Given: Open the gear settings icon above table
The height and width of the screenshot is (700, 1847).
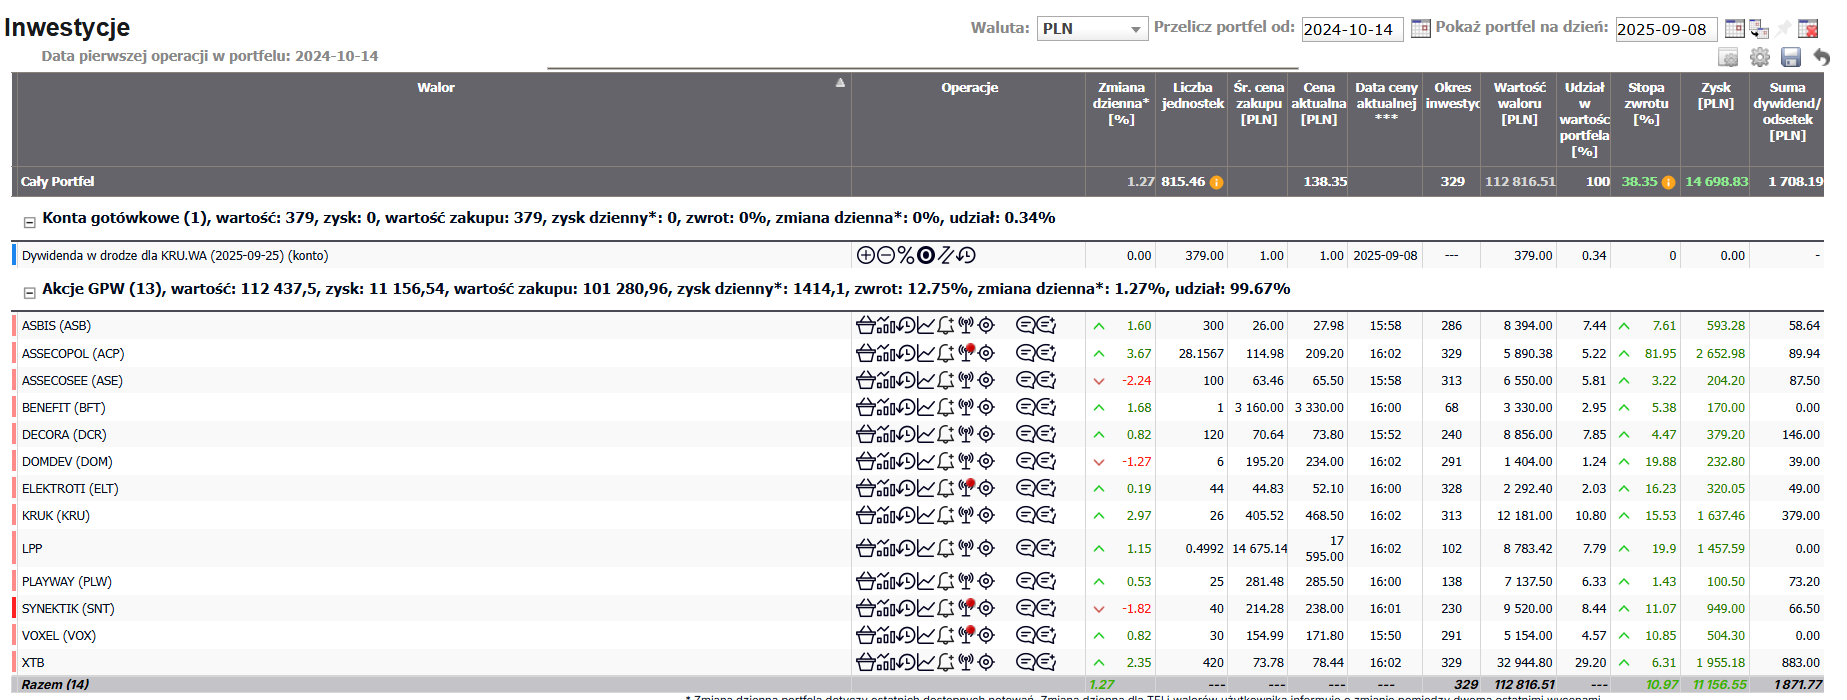Looking at the screenshot, I should [x=1760, y=58].
